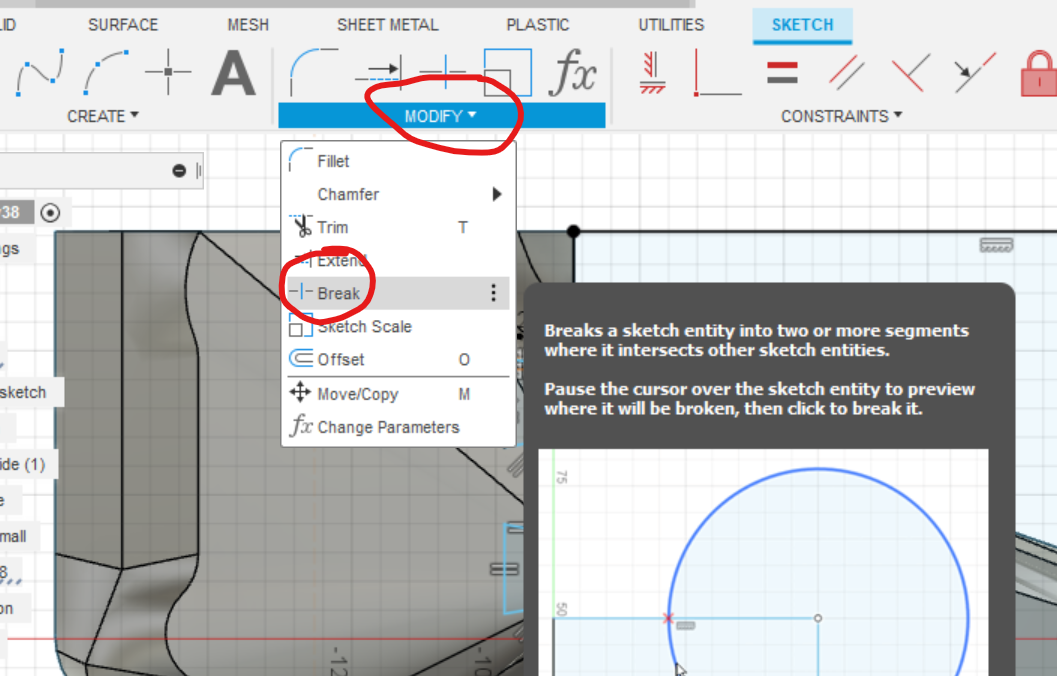Apply the Parallel constraint icon
Viewport: 1057px width, 676px height.
[x=847, y=72]
